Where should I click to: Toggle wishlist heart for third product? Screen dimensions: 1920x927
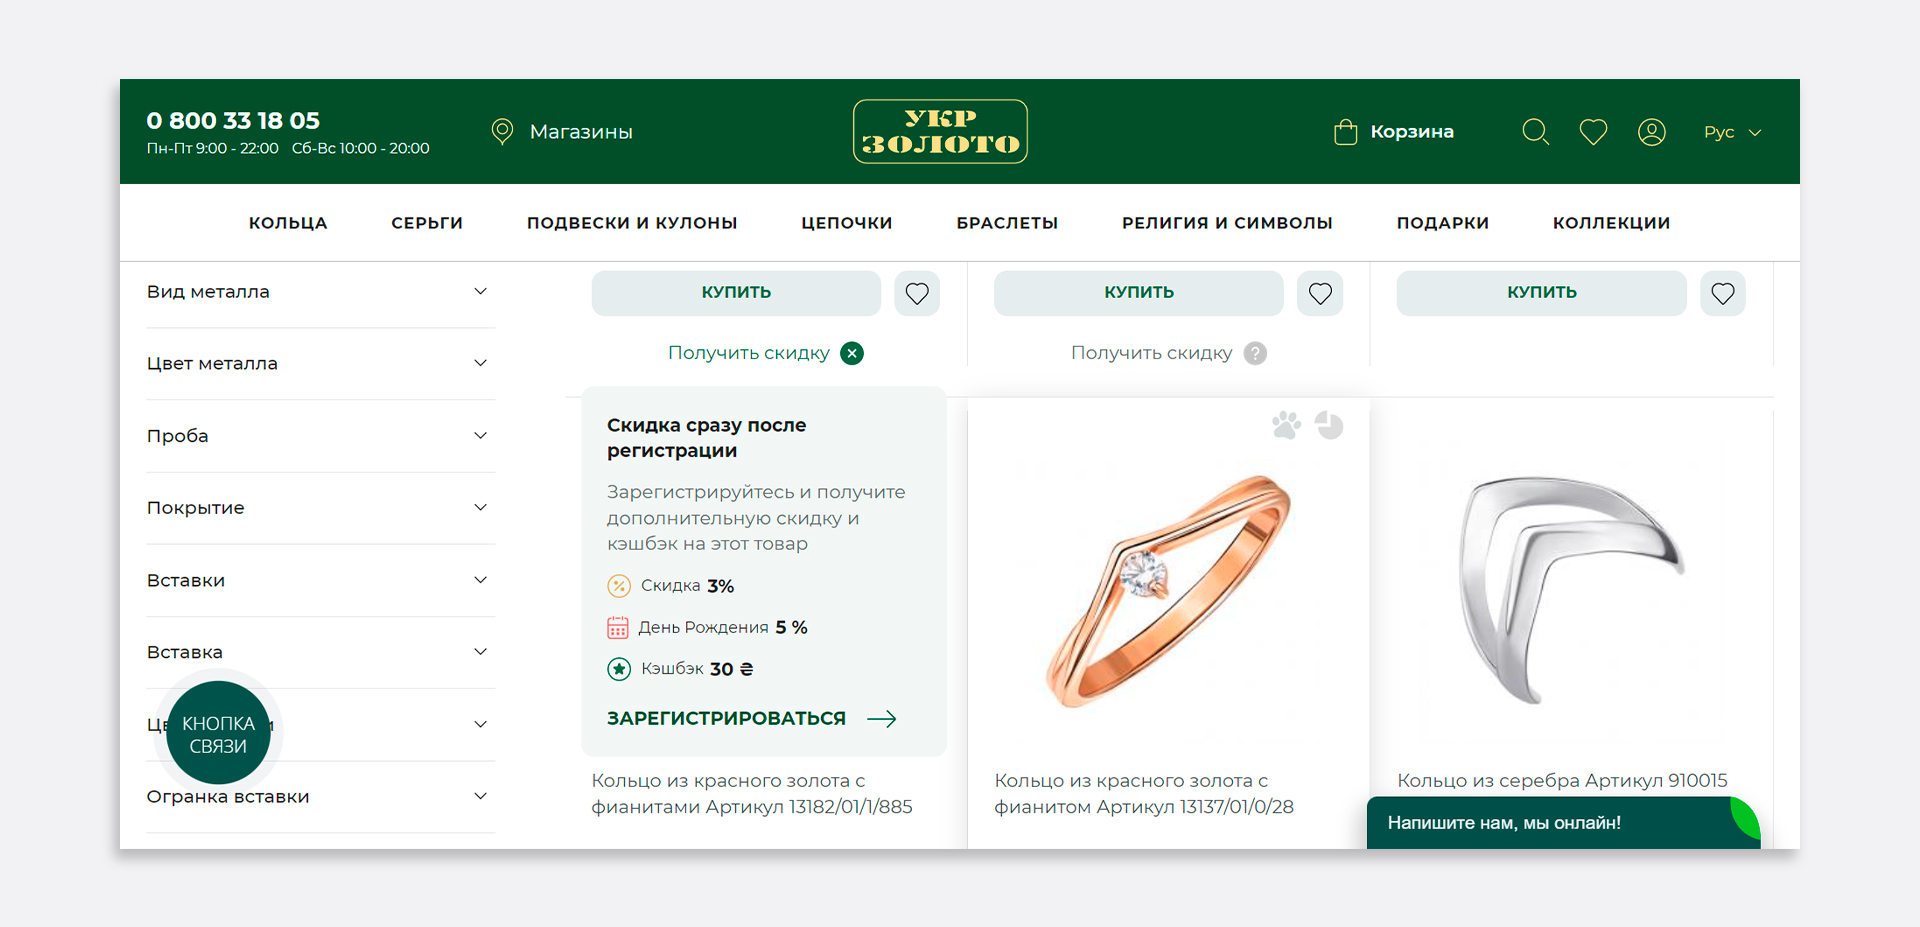coord(1723,293)
